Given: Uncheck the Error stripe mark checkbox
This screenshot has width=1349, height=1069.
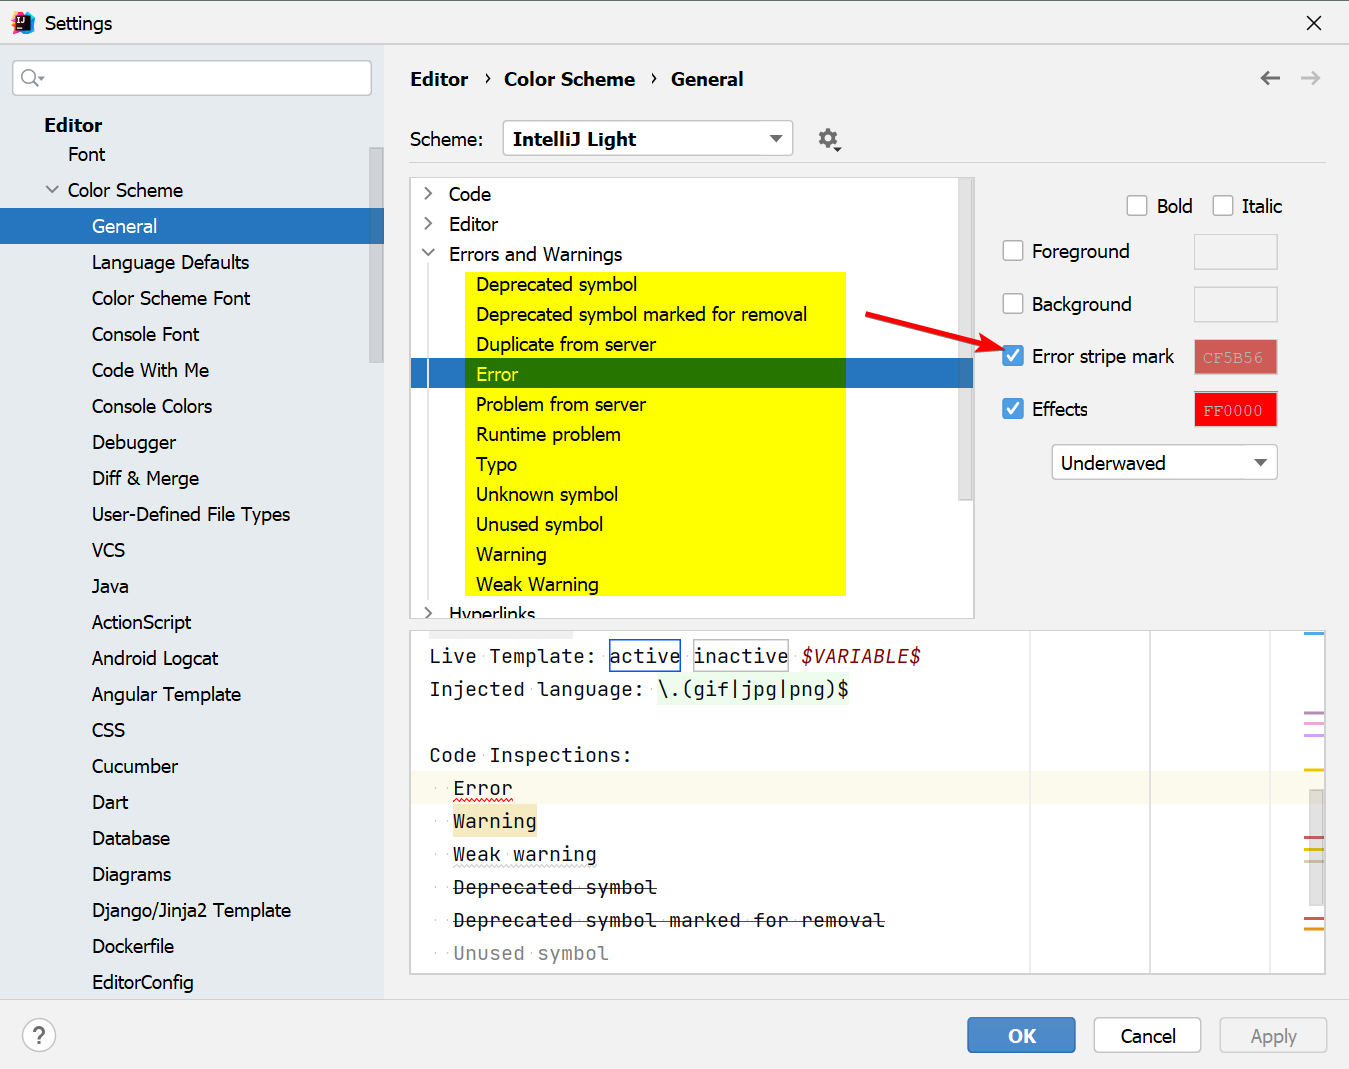Looking at the screenshot, I should tap(1013, 356).
